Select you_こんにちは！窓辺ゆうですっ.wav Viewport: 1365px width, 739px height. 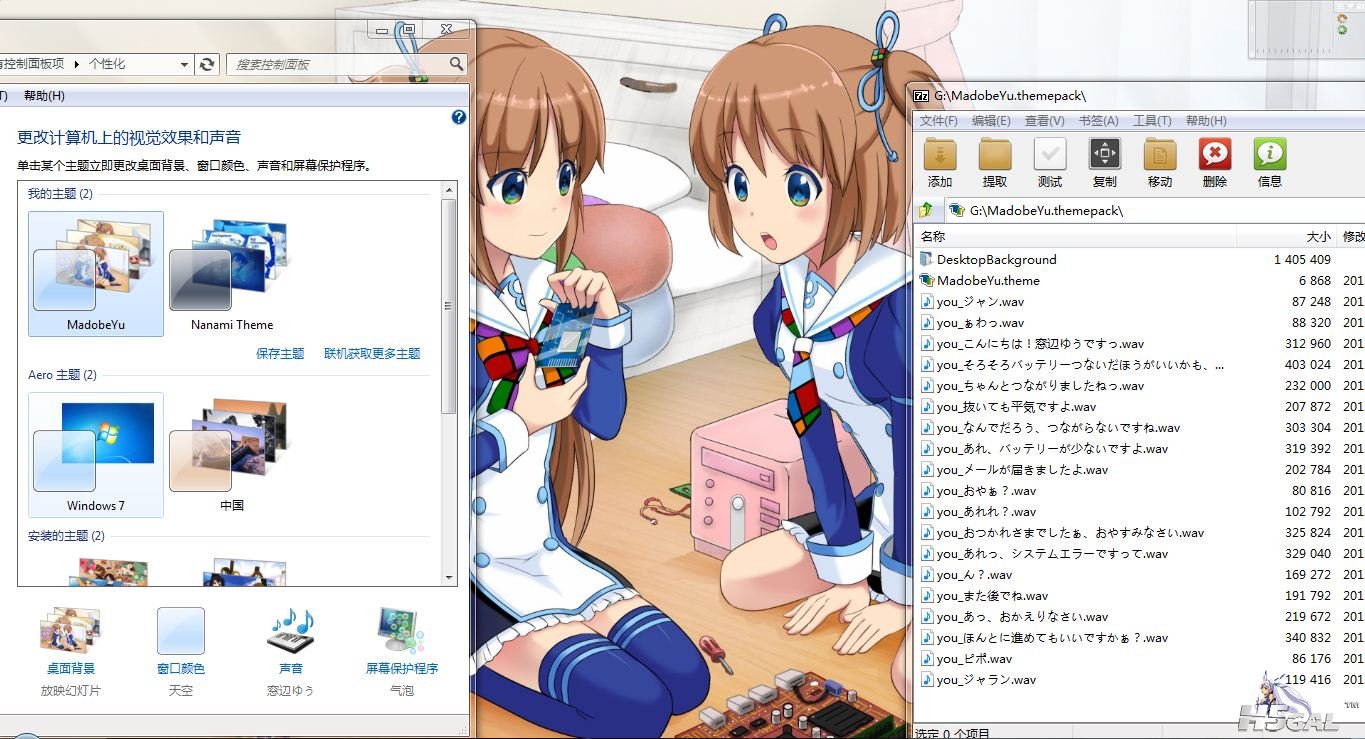(x=1032, y=343)
